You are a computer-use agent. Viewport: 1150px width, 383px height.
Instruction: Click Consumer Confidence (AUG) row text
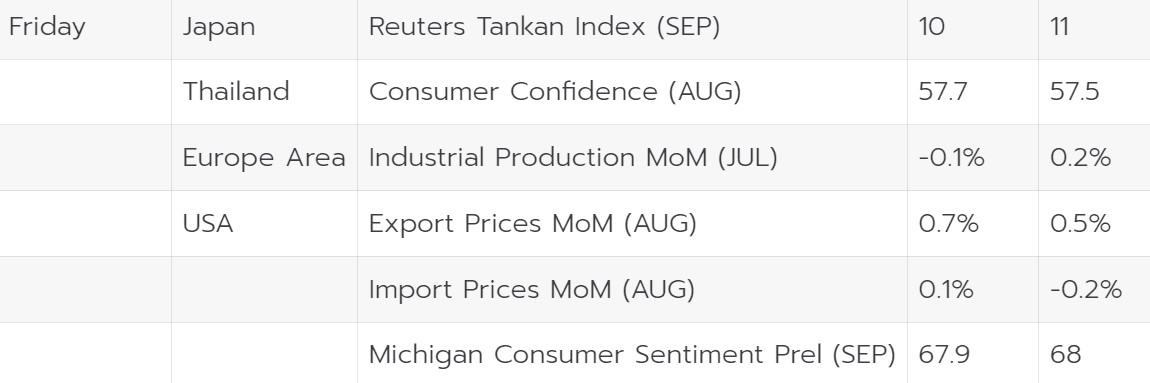point(555,92)
